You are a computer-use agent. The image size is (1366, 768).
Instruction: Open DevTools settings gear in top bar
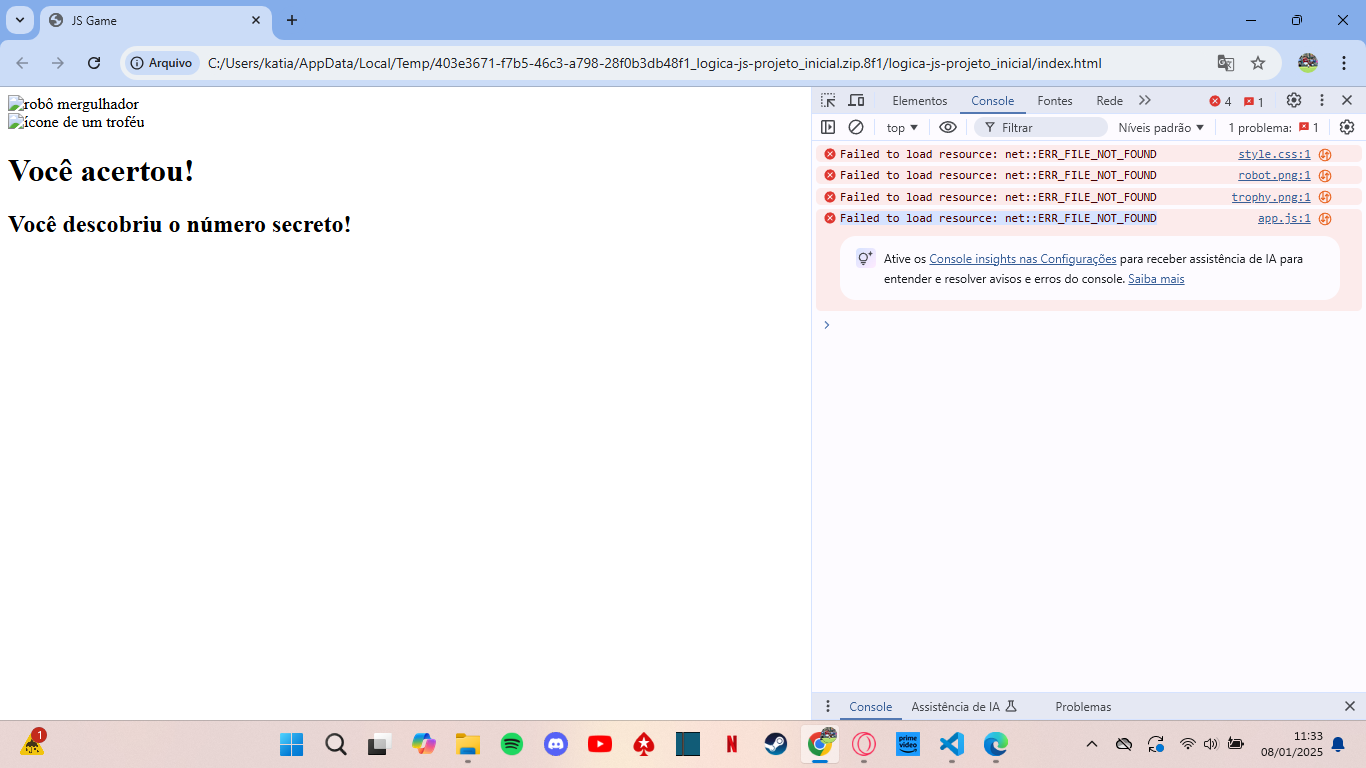[1294, 101]
